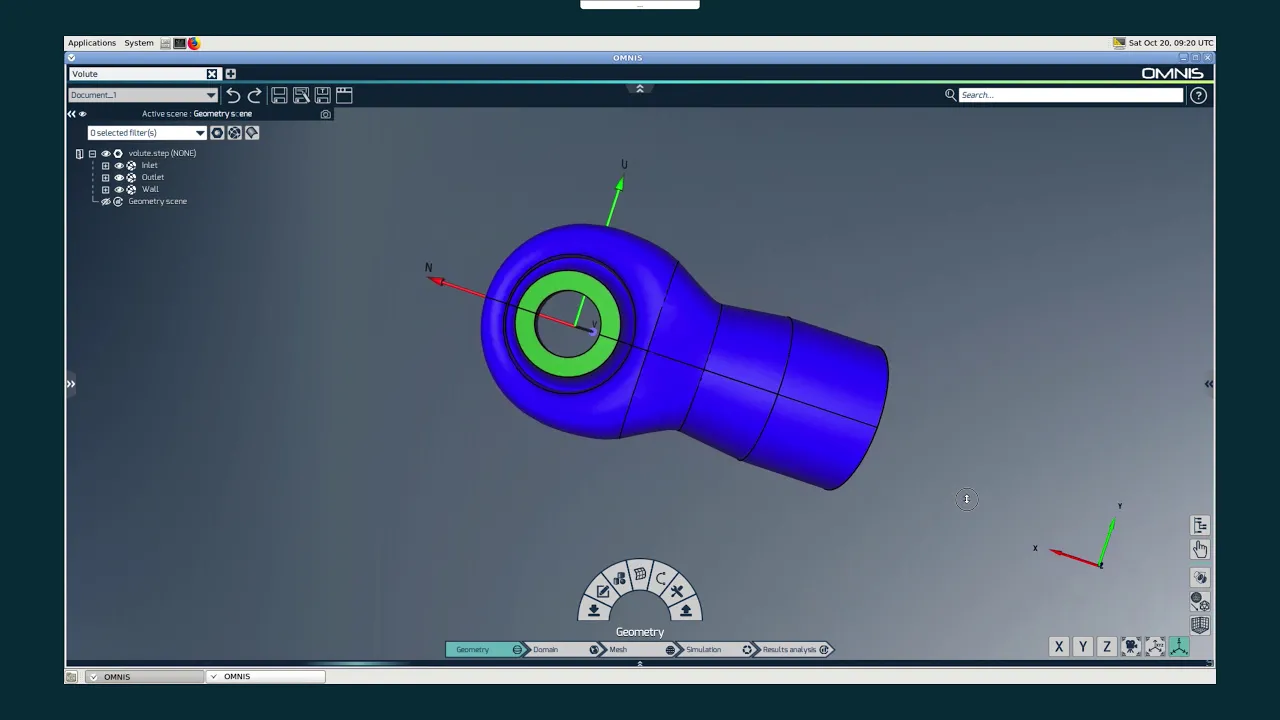Show the Geometry scene via crossed eye icon

click(105, 201)
